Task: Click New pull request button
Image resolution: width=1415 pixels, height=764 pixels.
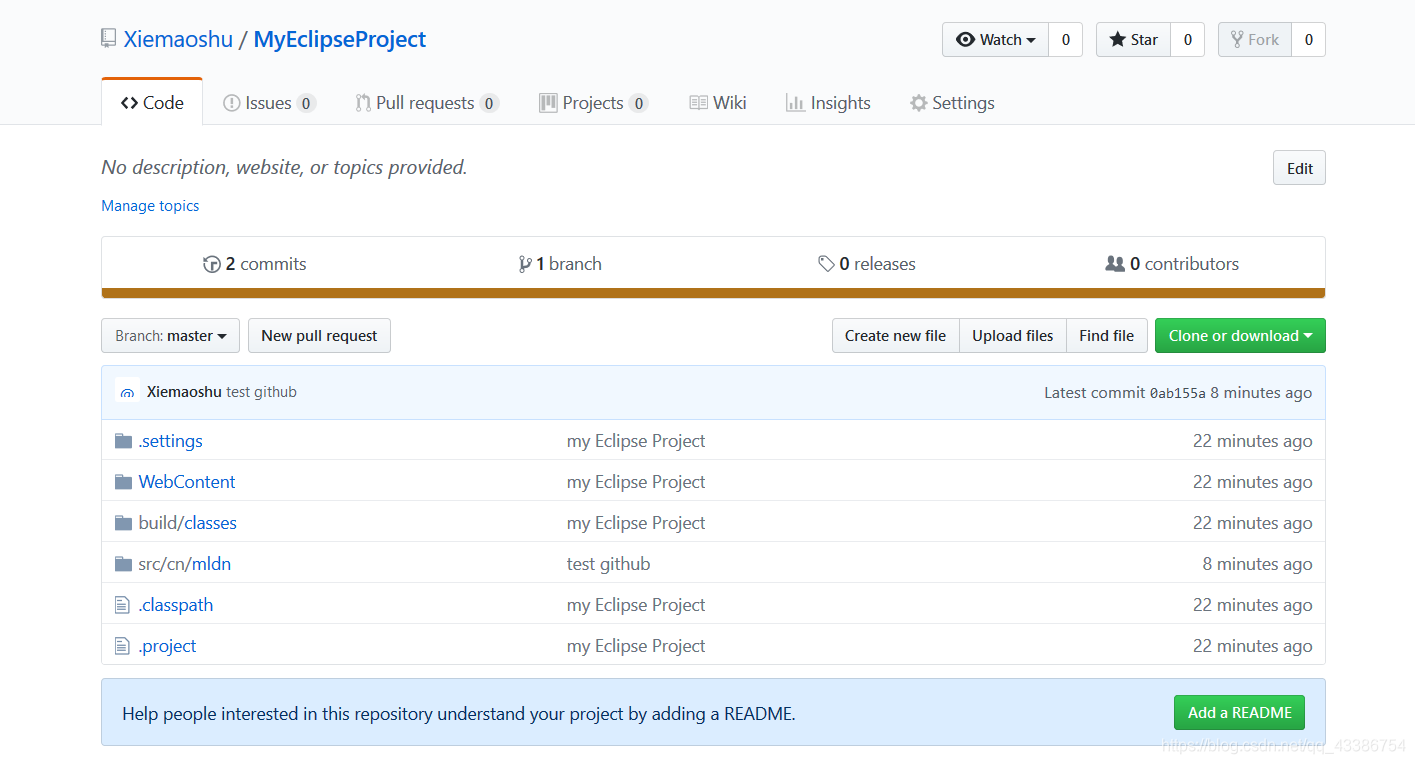Action: coord(319,336)
